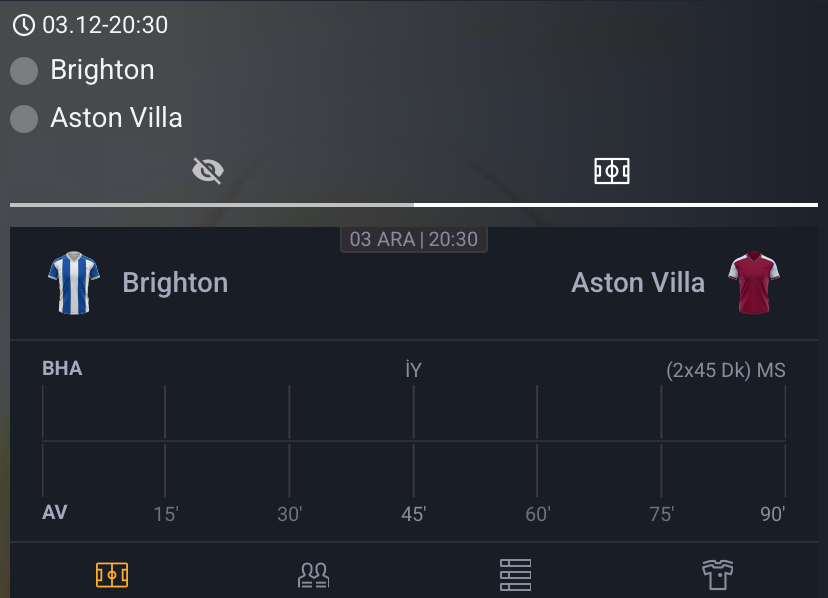Click the stadium icon near the top right
Viewport: 828px width, 598px height.
pyautogui.click(x=613, y=170)
